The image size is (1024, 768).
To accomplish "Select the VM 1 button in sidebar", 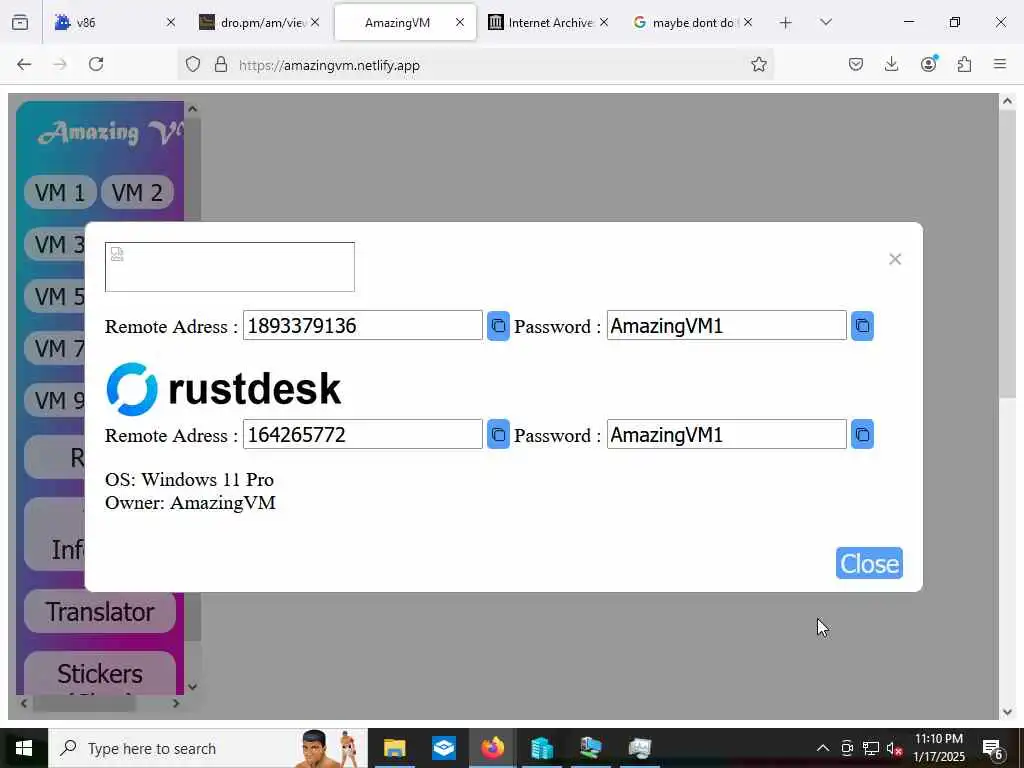I will (x=60, y=193).
